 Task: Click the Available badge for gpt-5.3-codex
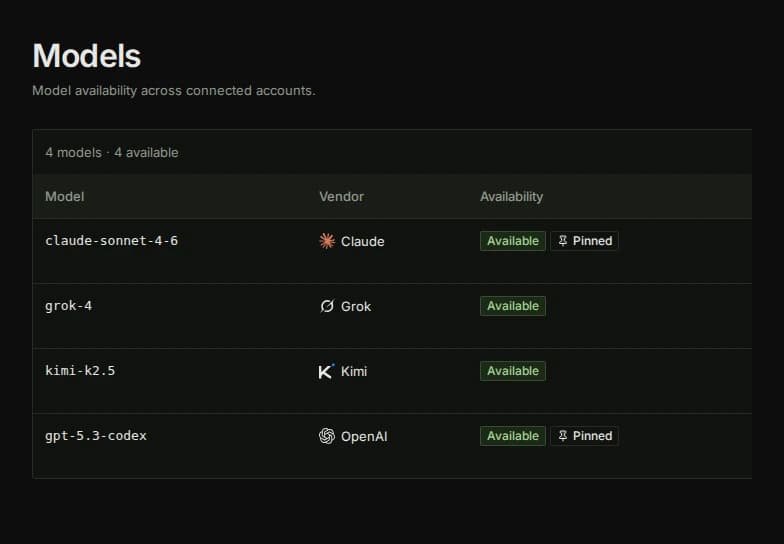[513, 436]
